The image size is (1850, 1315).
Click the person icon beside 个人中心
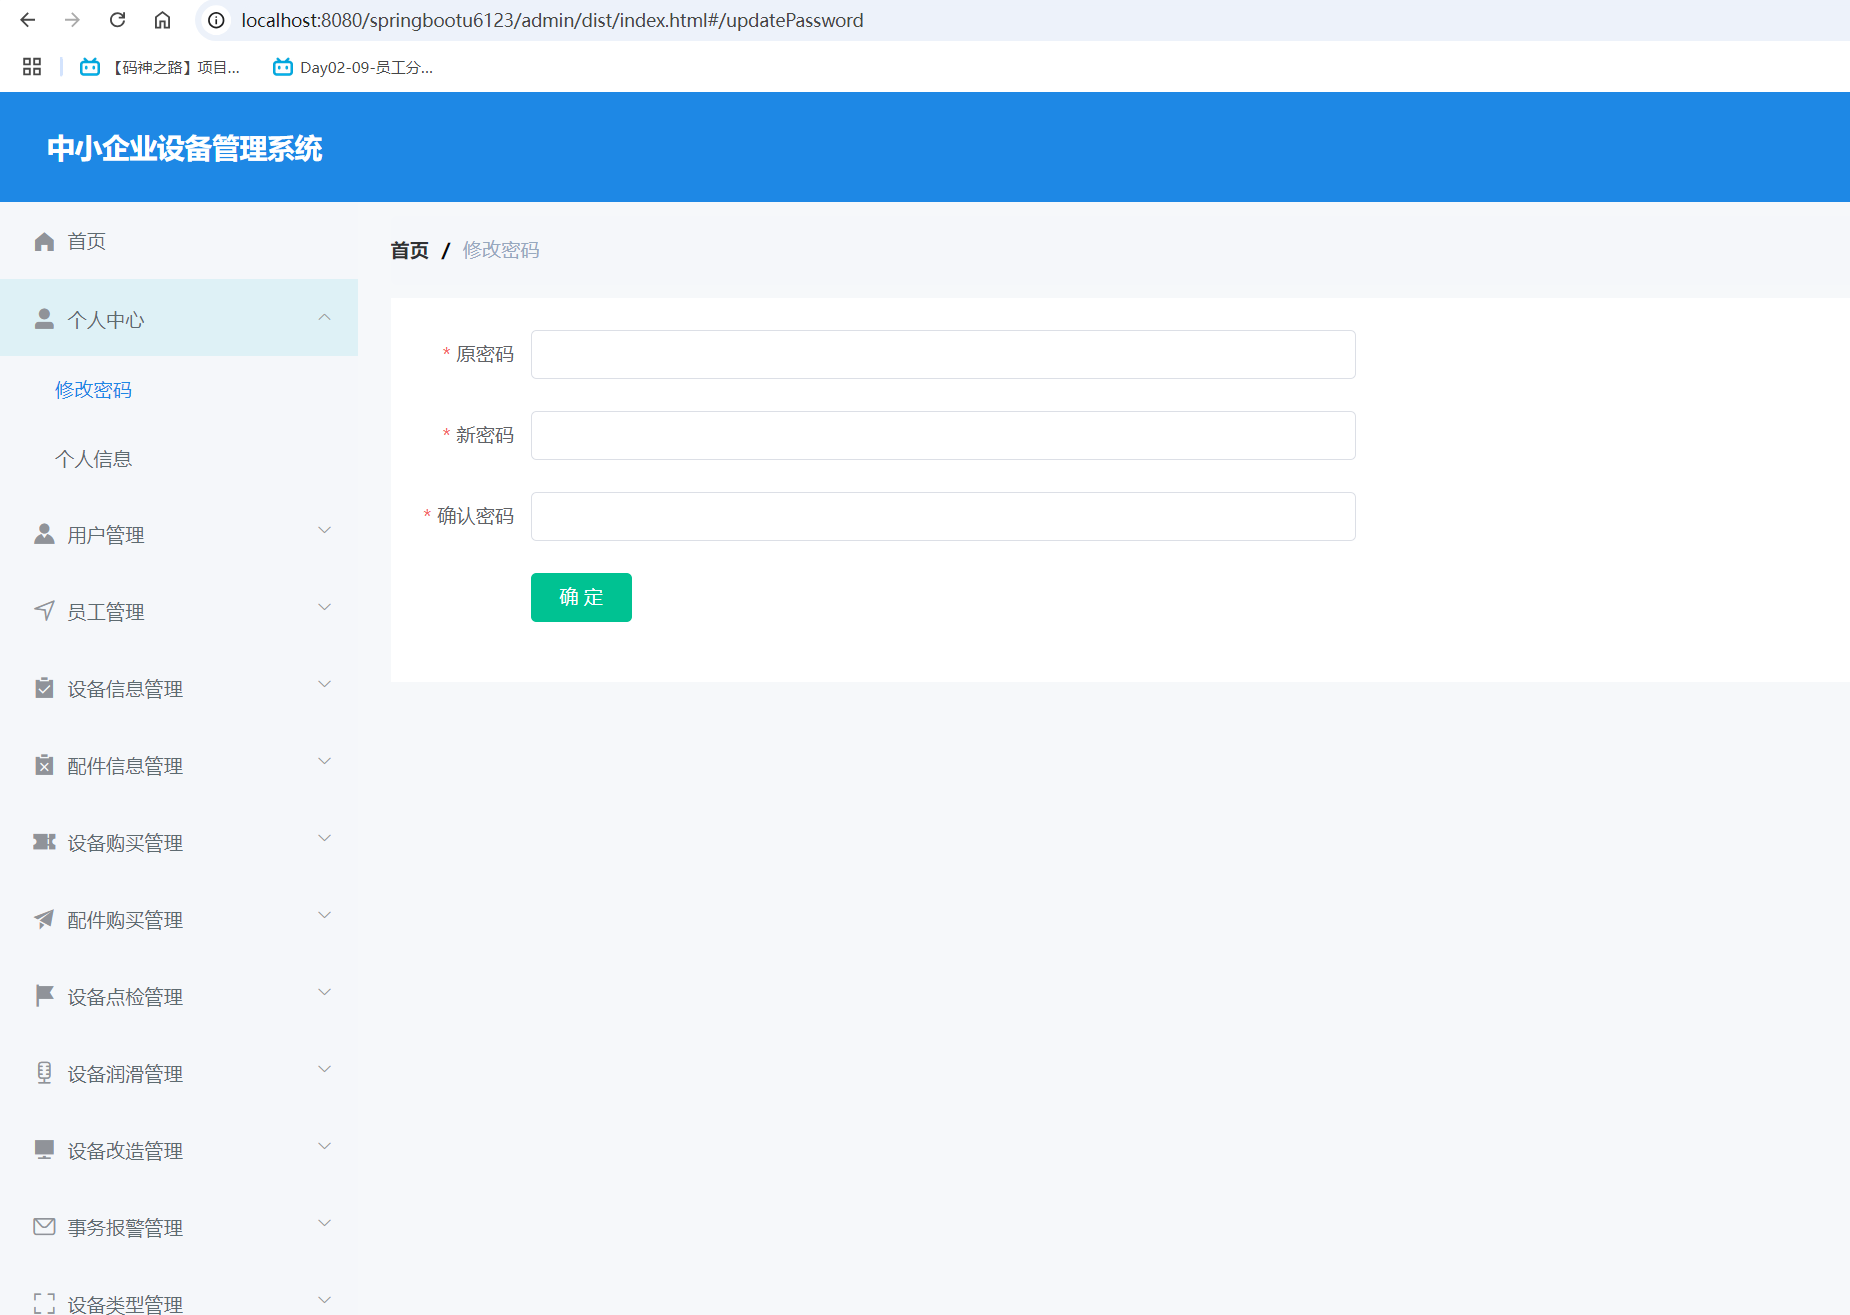coord(44,319)
